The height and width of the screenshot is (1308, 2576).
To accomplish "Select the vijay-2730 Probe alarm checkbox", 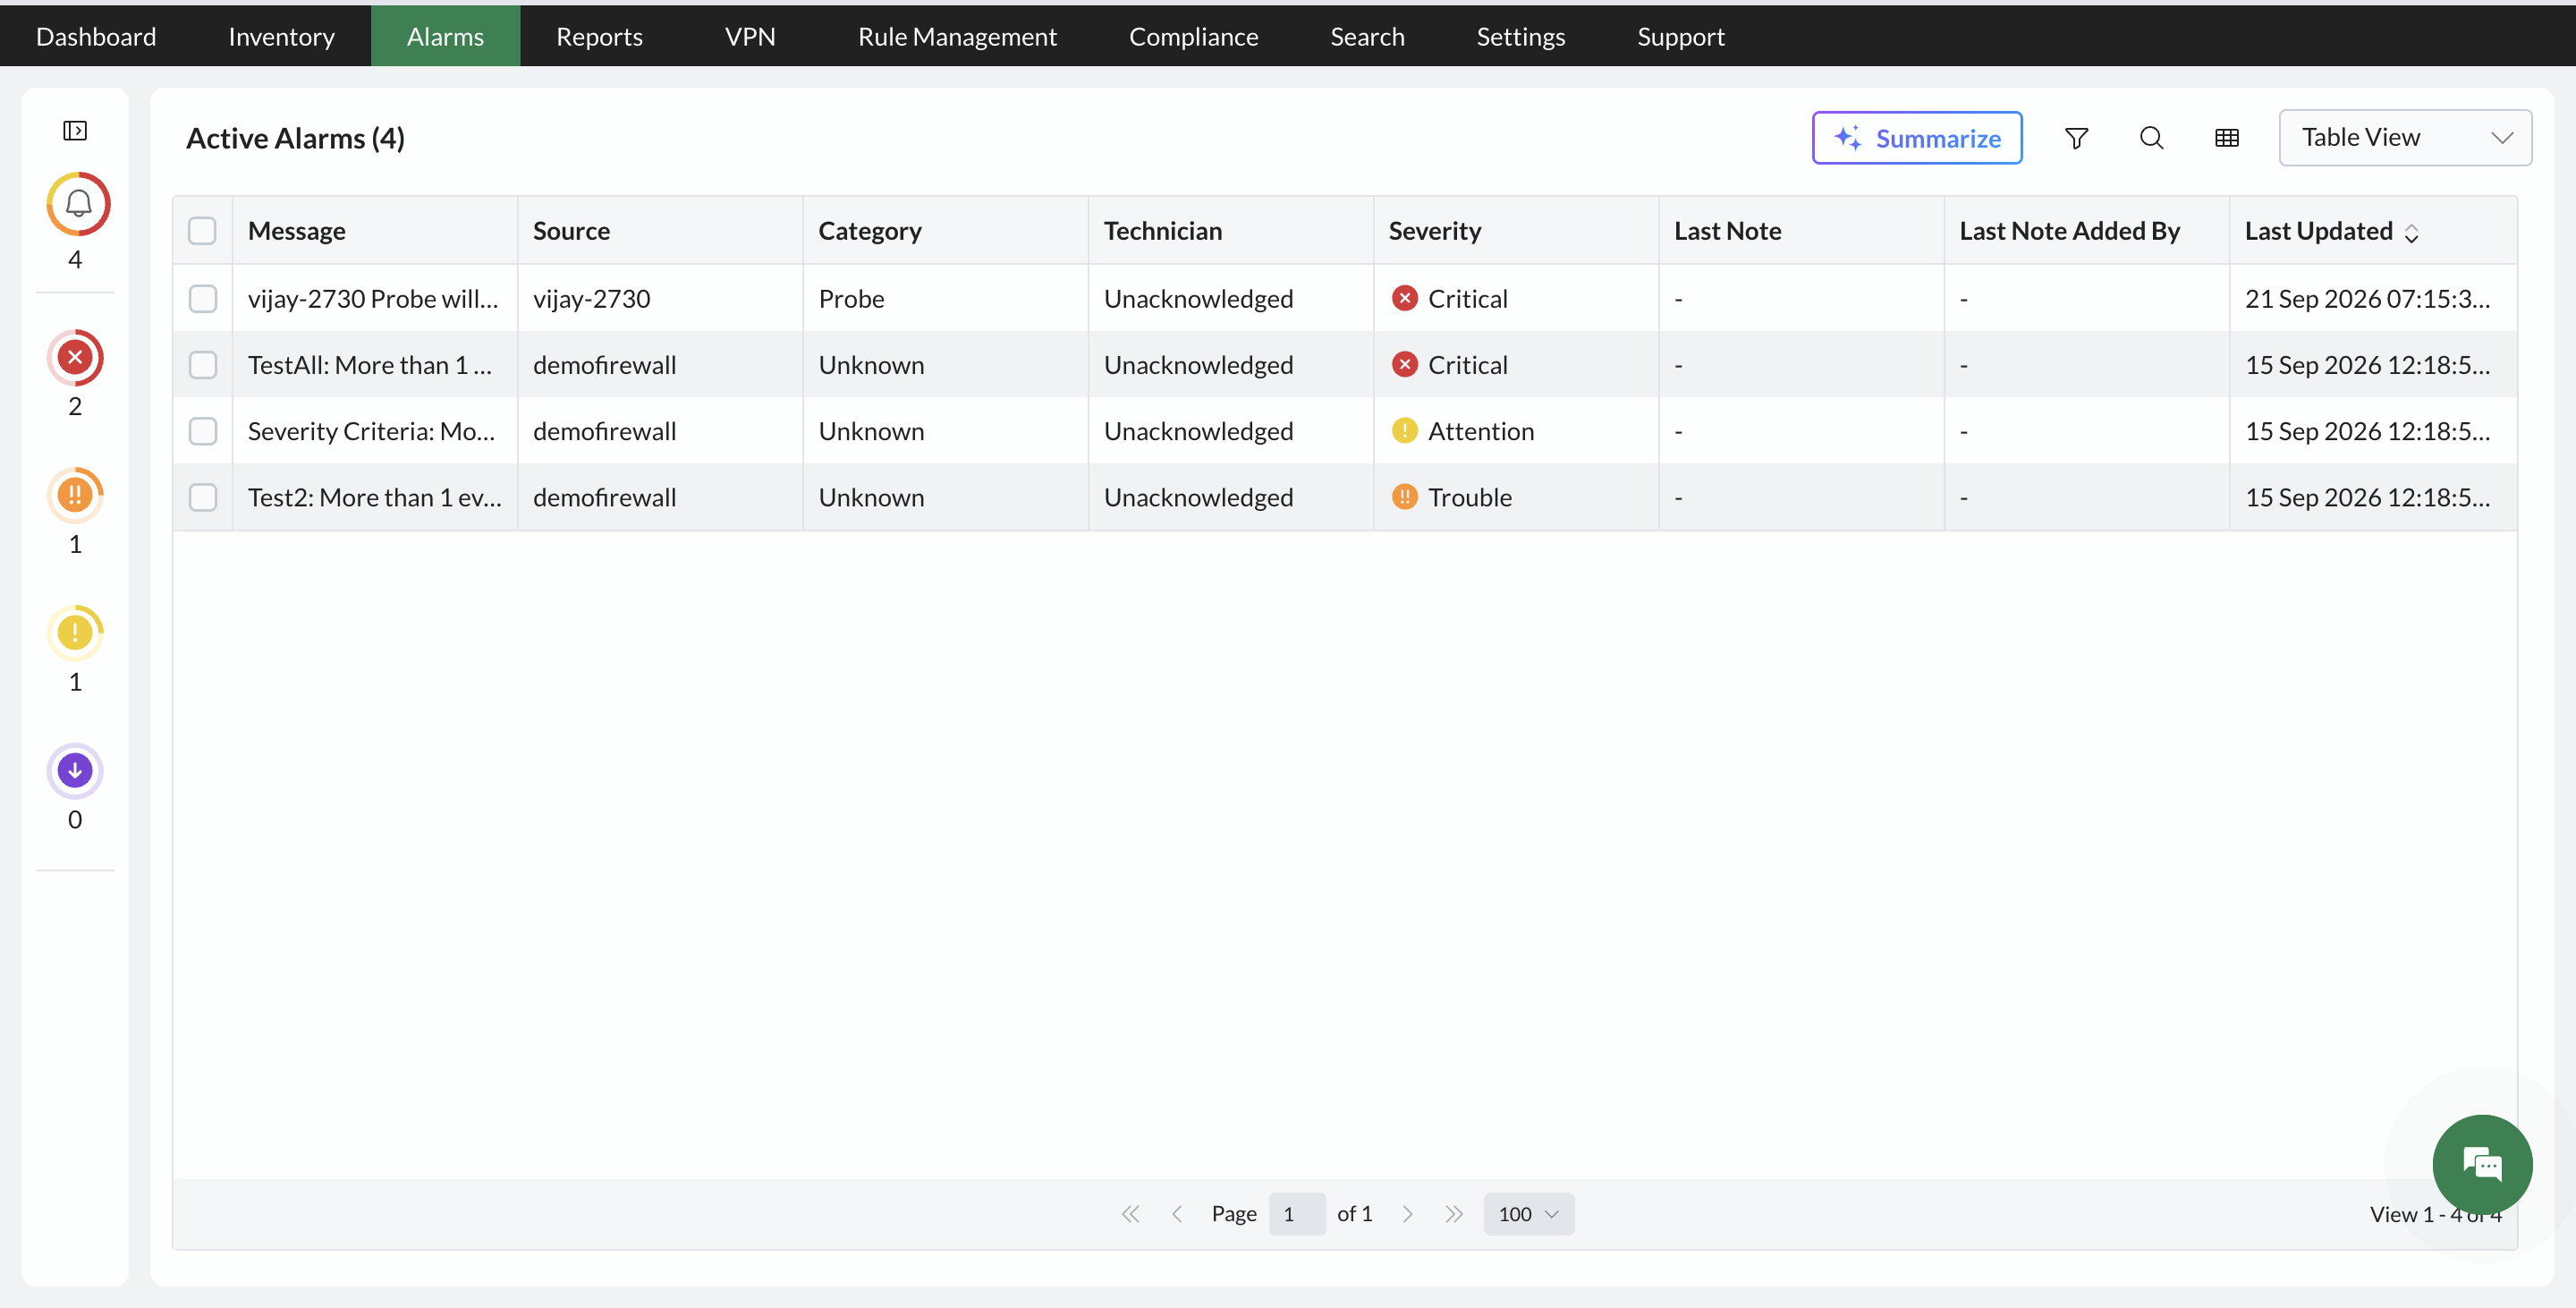I will (202, 299).
